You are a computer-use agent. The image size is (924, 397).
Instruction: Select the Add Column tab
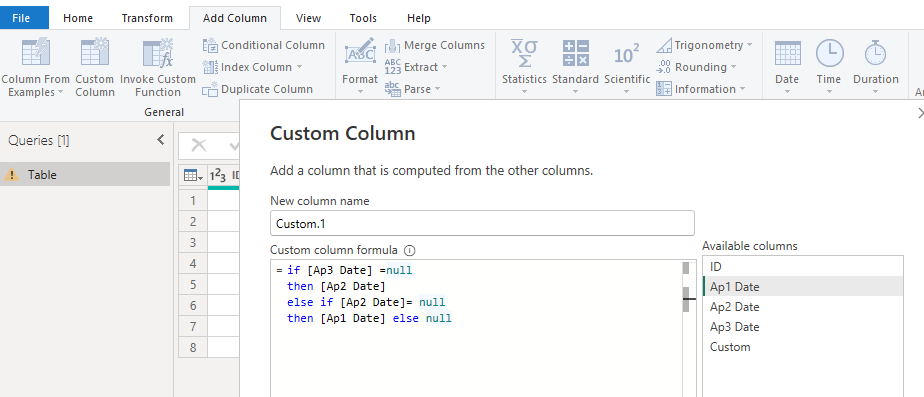tap(235, 18)
